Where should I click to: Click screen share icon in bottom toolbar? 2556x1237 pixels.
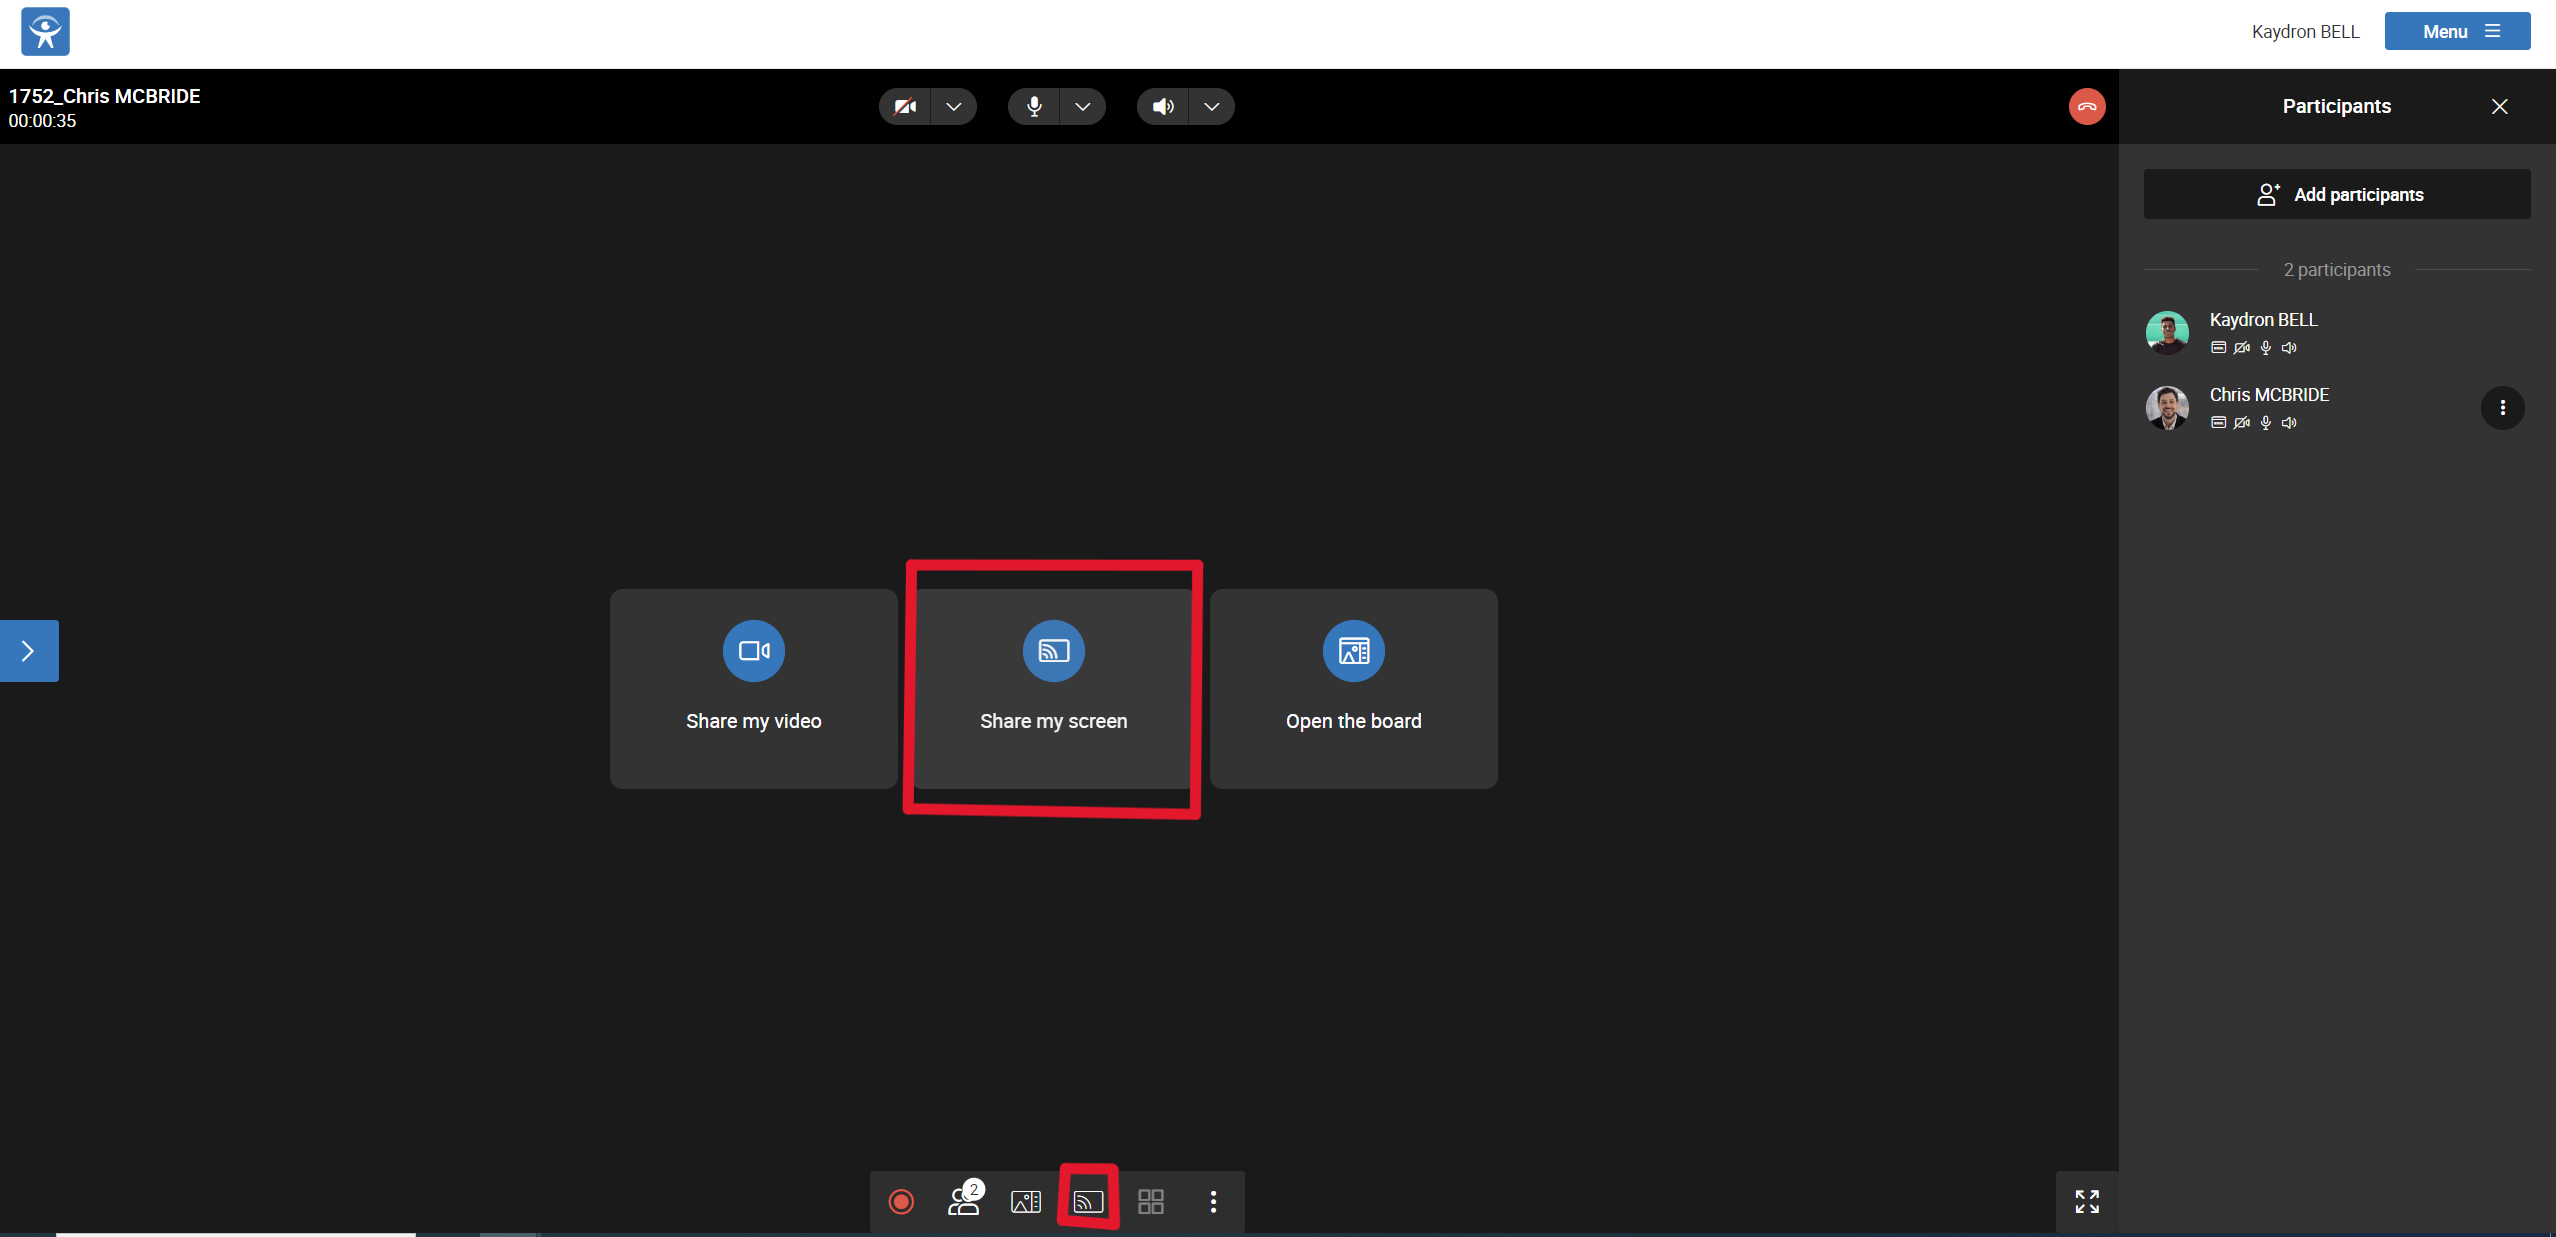pyautogui.click(x=1088, y=1201)
